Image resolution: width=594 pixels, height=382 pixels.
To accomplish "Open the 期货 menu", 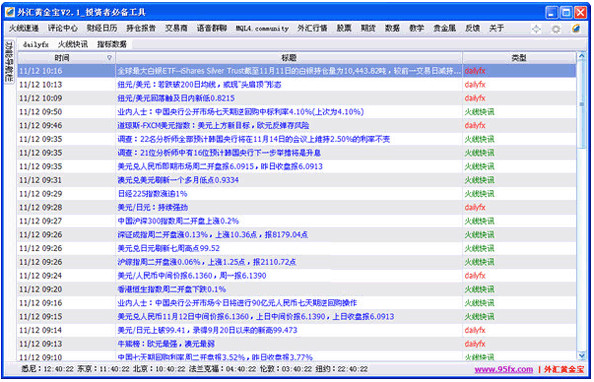I will point(368,28).
